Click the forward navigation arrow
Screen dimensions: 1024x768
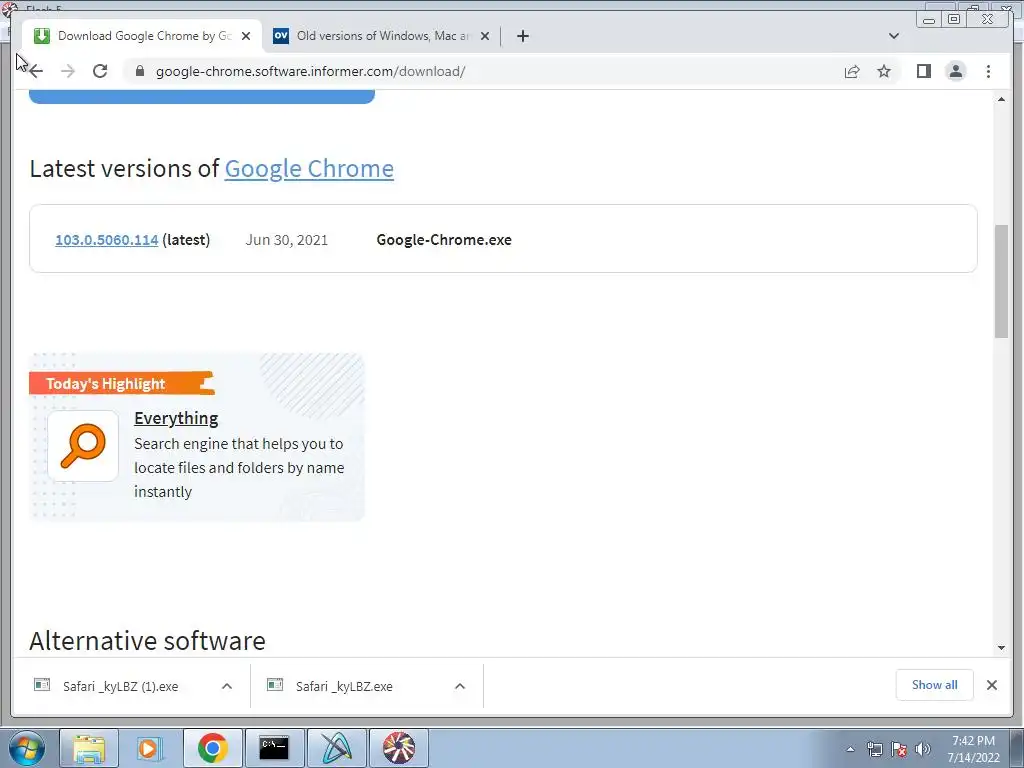click(68, 71)
